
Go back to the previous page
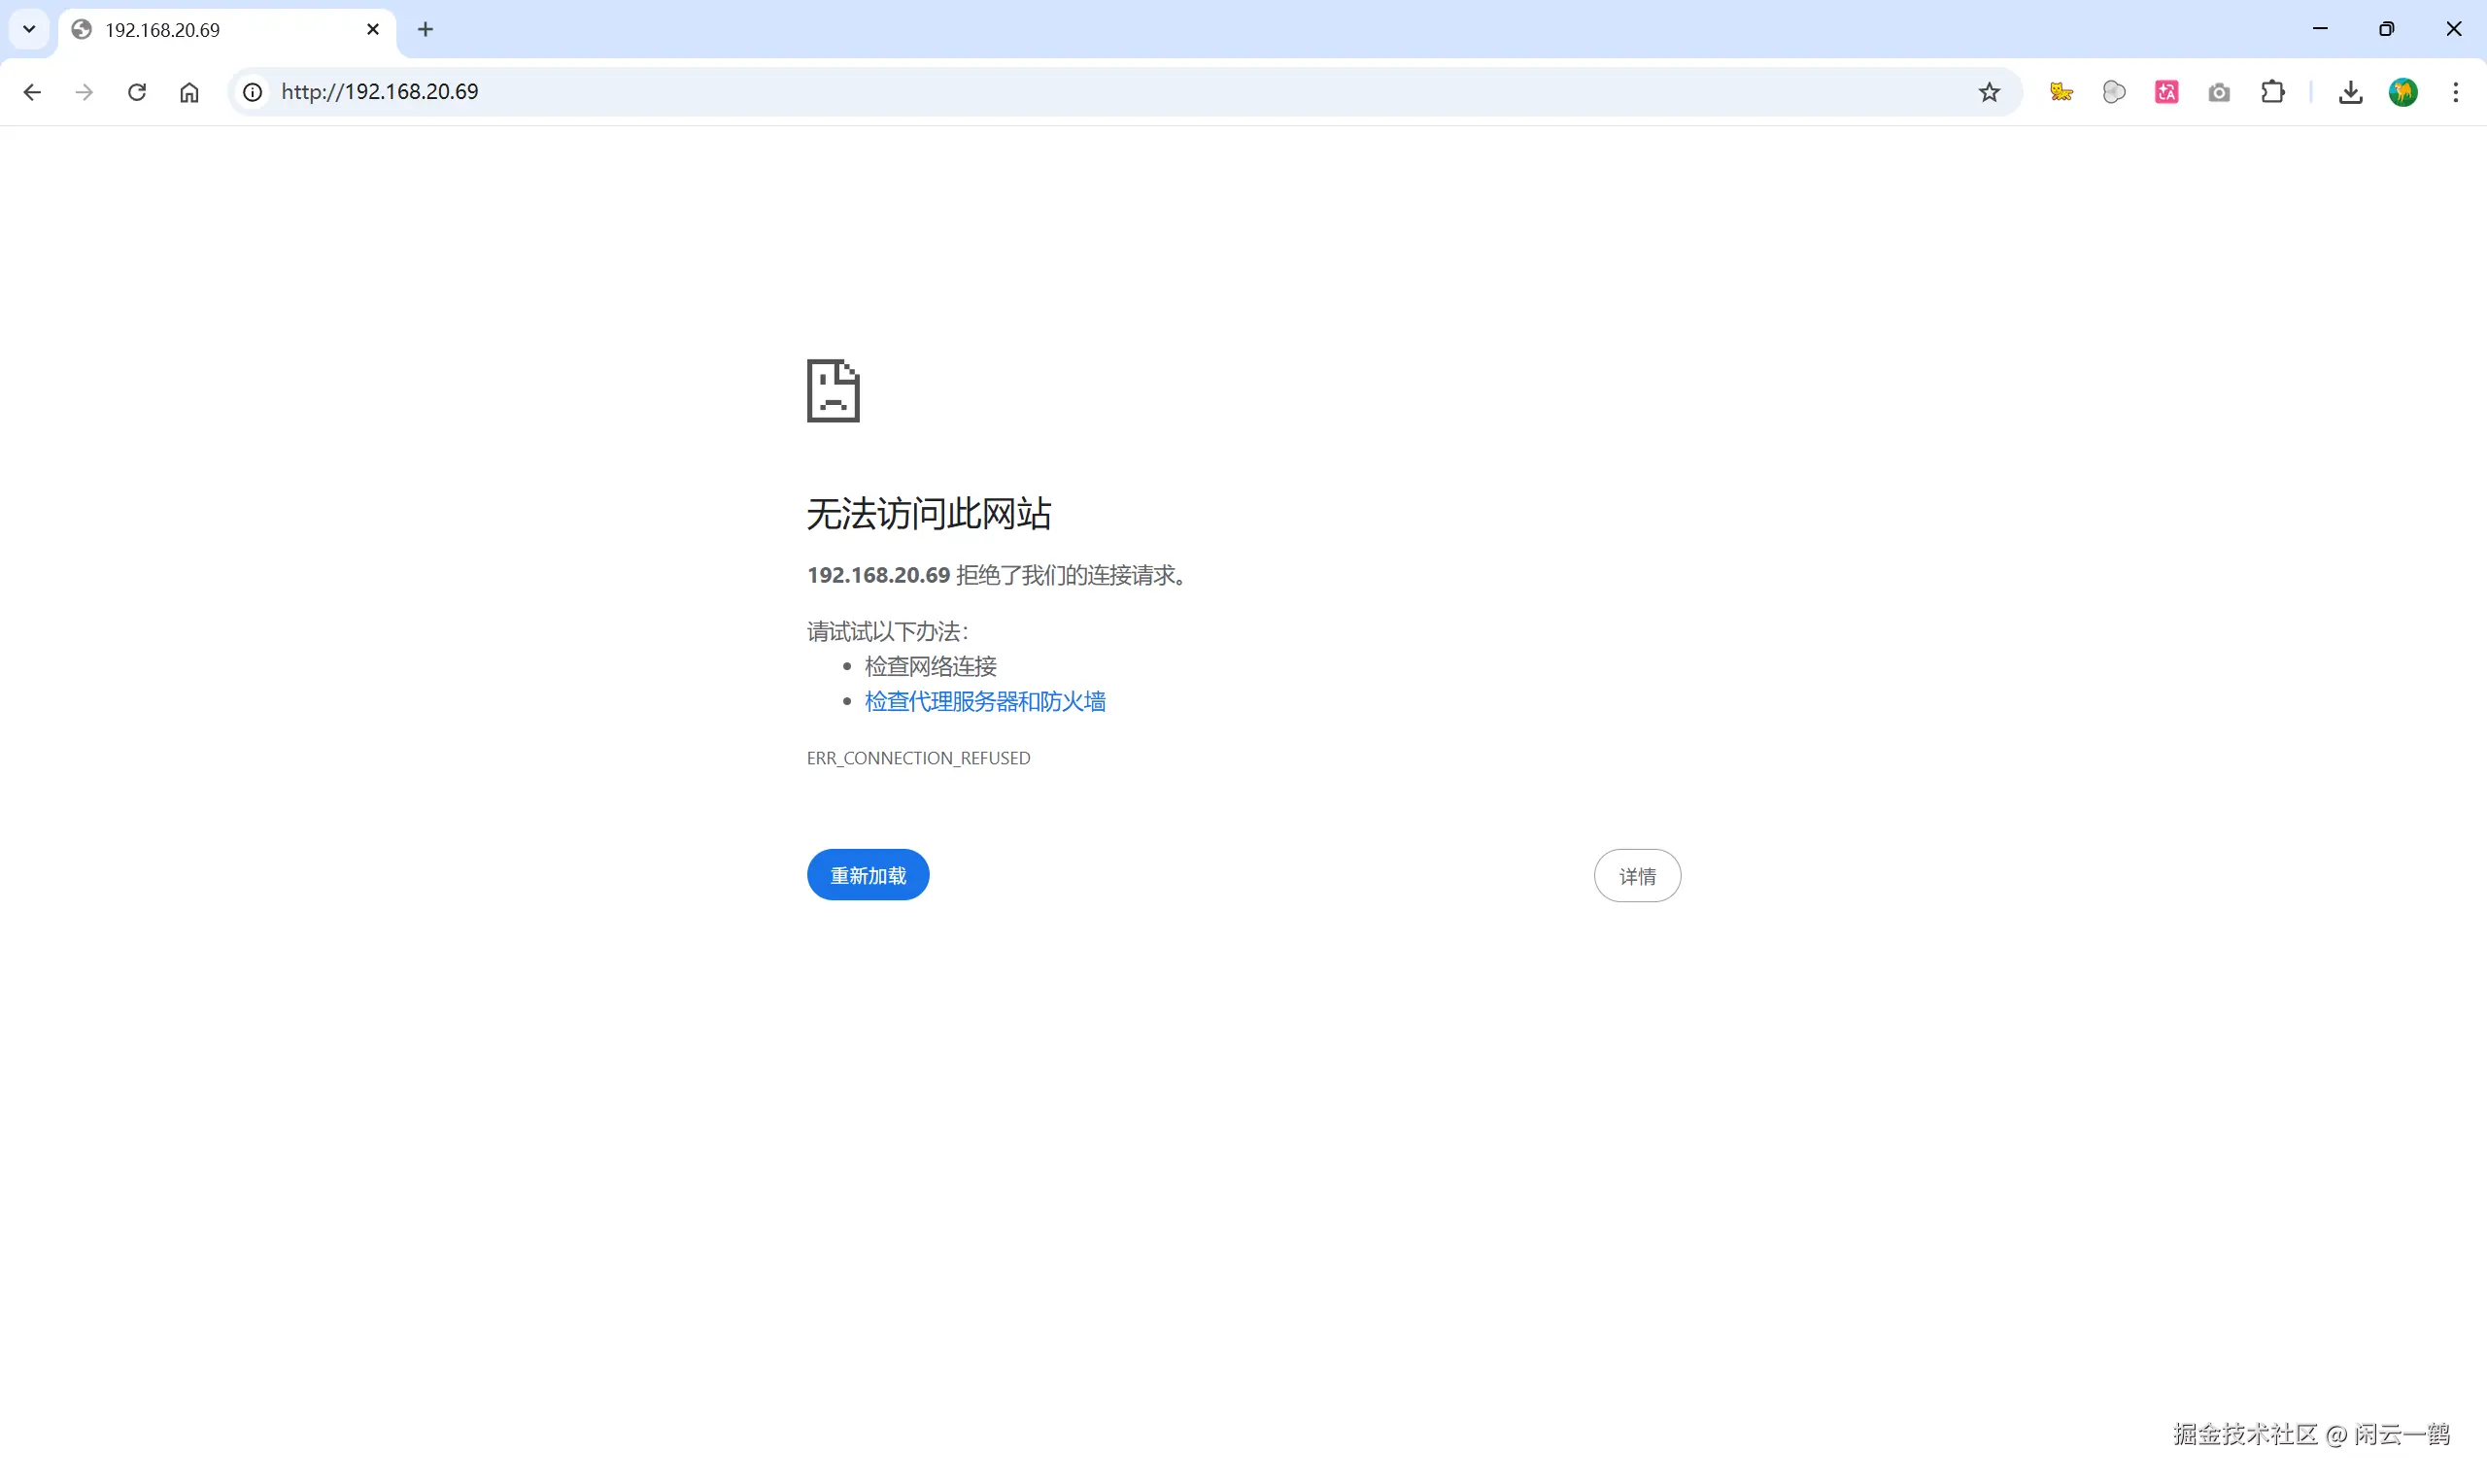pyautogui.click(x=32, y=92)
